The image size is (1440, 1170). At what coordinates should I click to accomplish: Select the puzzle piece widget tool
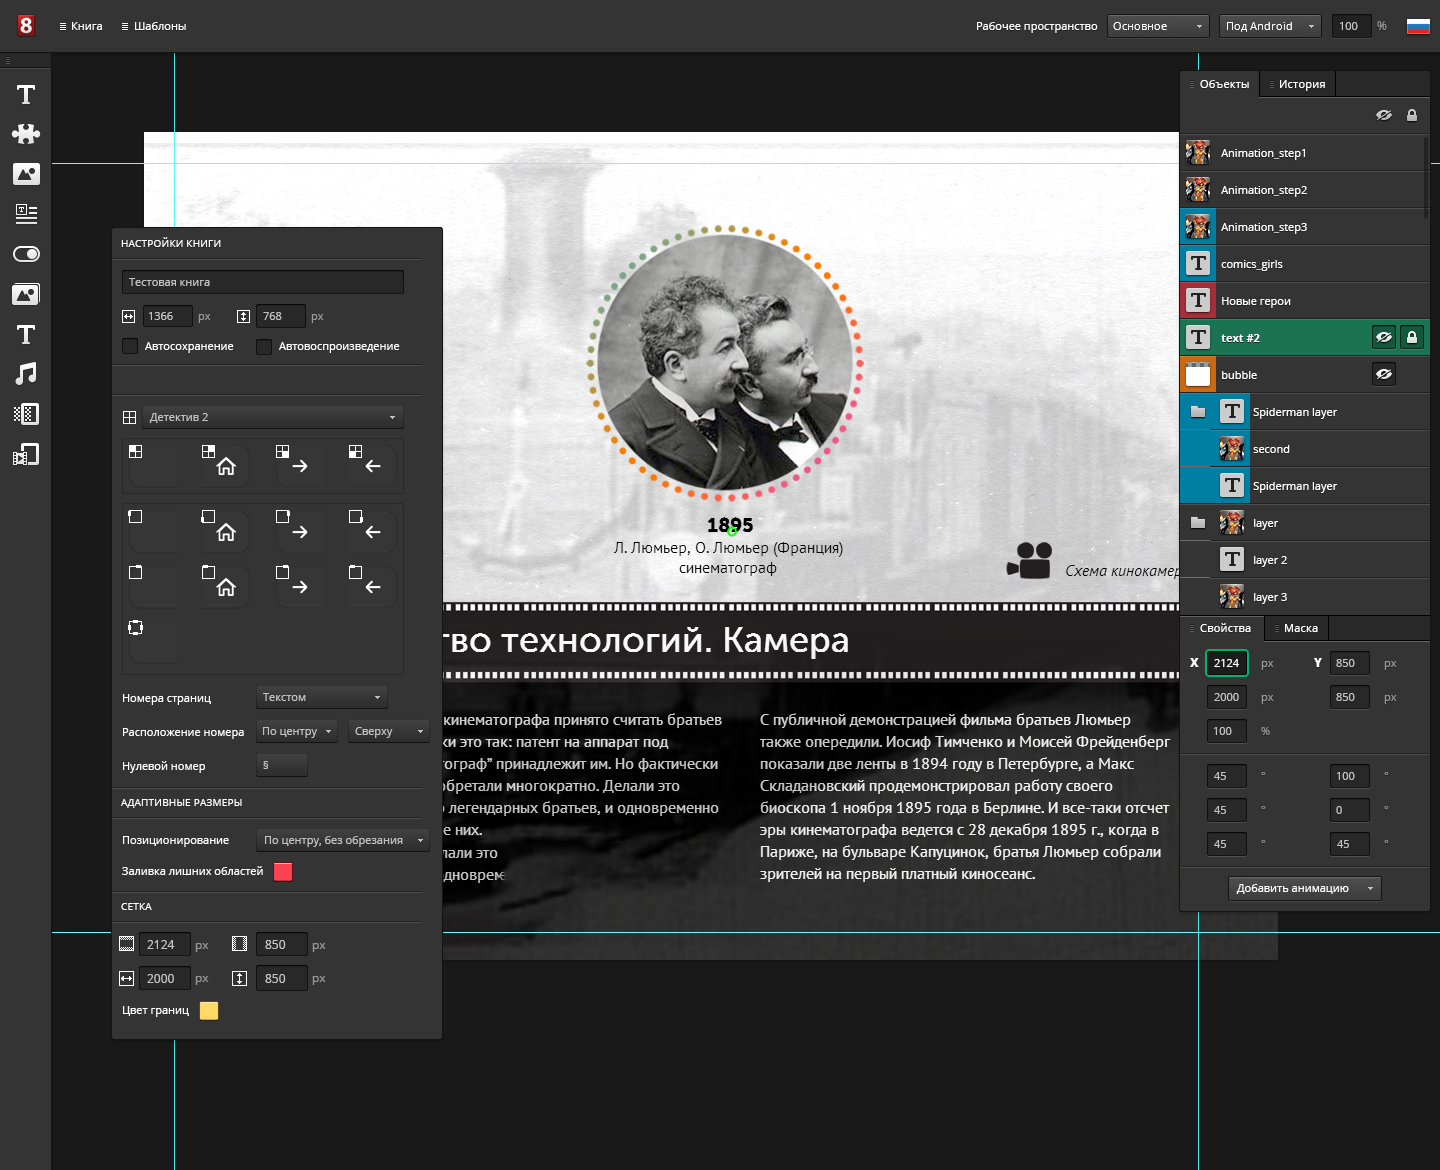[x=26, y=134]
